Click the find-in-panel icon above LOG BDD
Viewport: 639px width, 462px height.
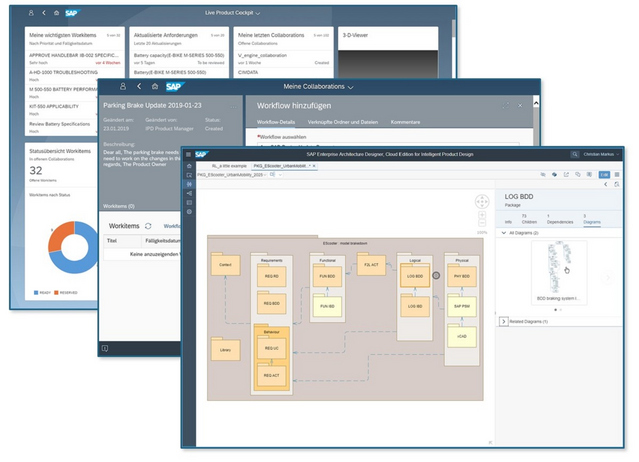coord(617,185)
